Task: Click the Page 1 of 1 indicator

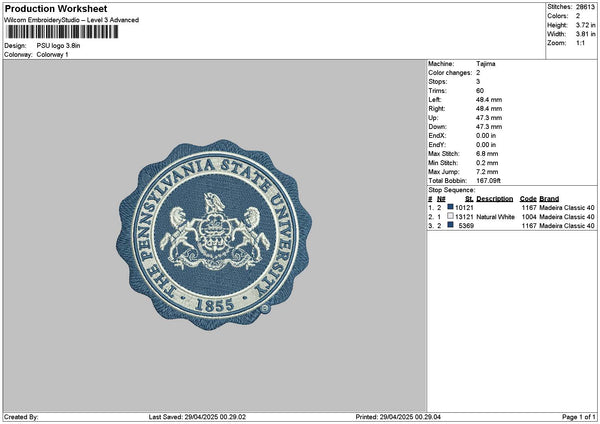Action: pos(579,417)
